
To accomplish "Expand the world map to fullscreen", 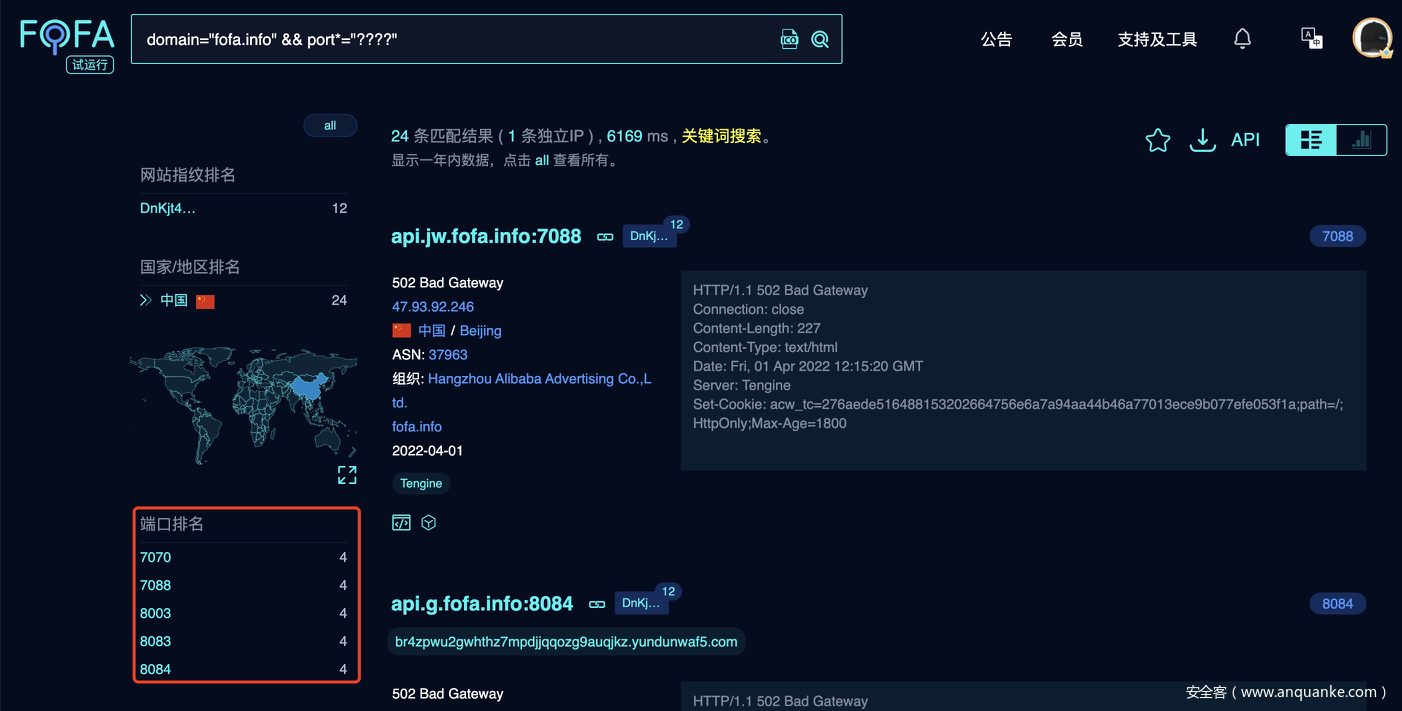I will click(x=347, y=475).
